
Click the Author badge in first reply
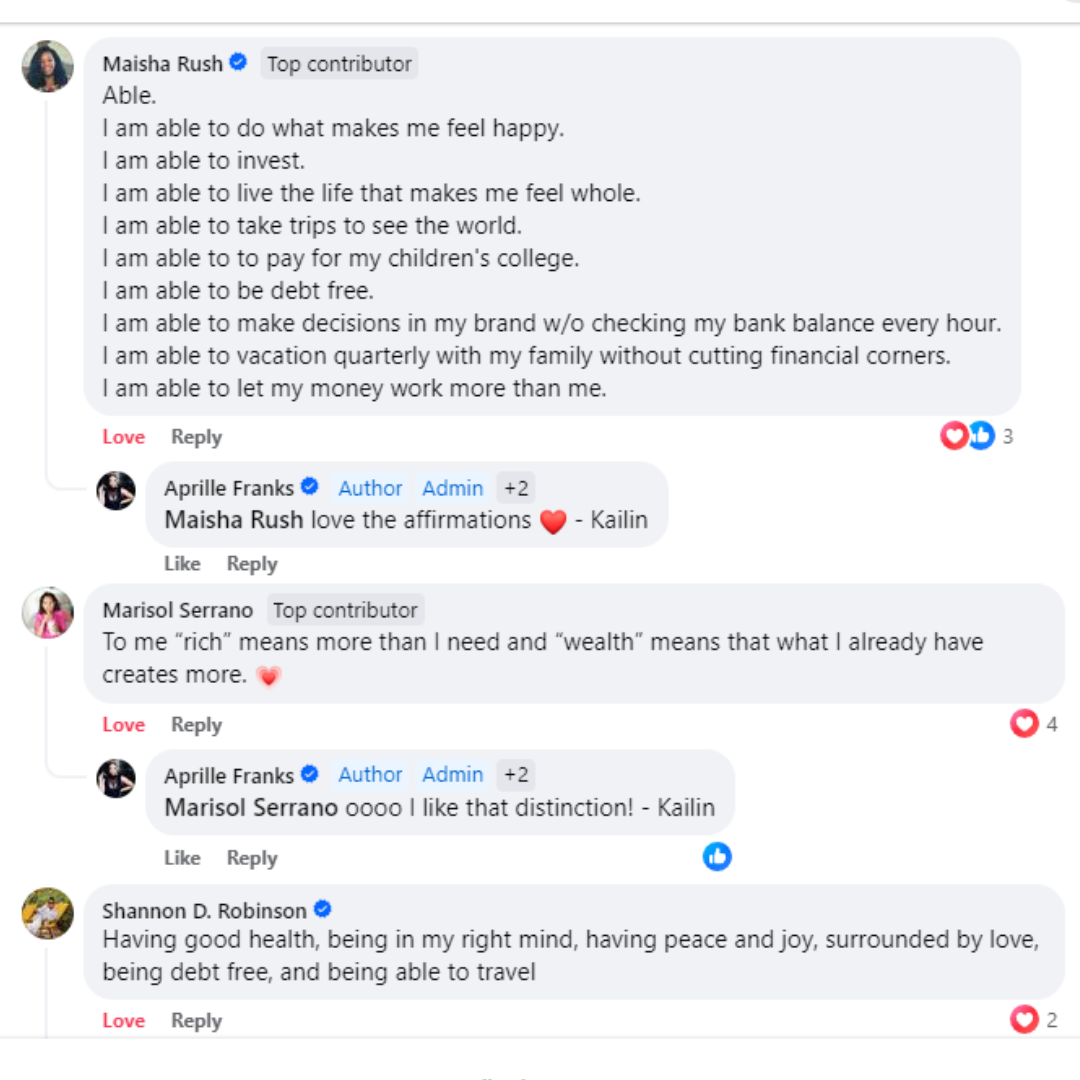click(x=370, y=488)
